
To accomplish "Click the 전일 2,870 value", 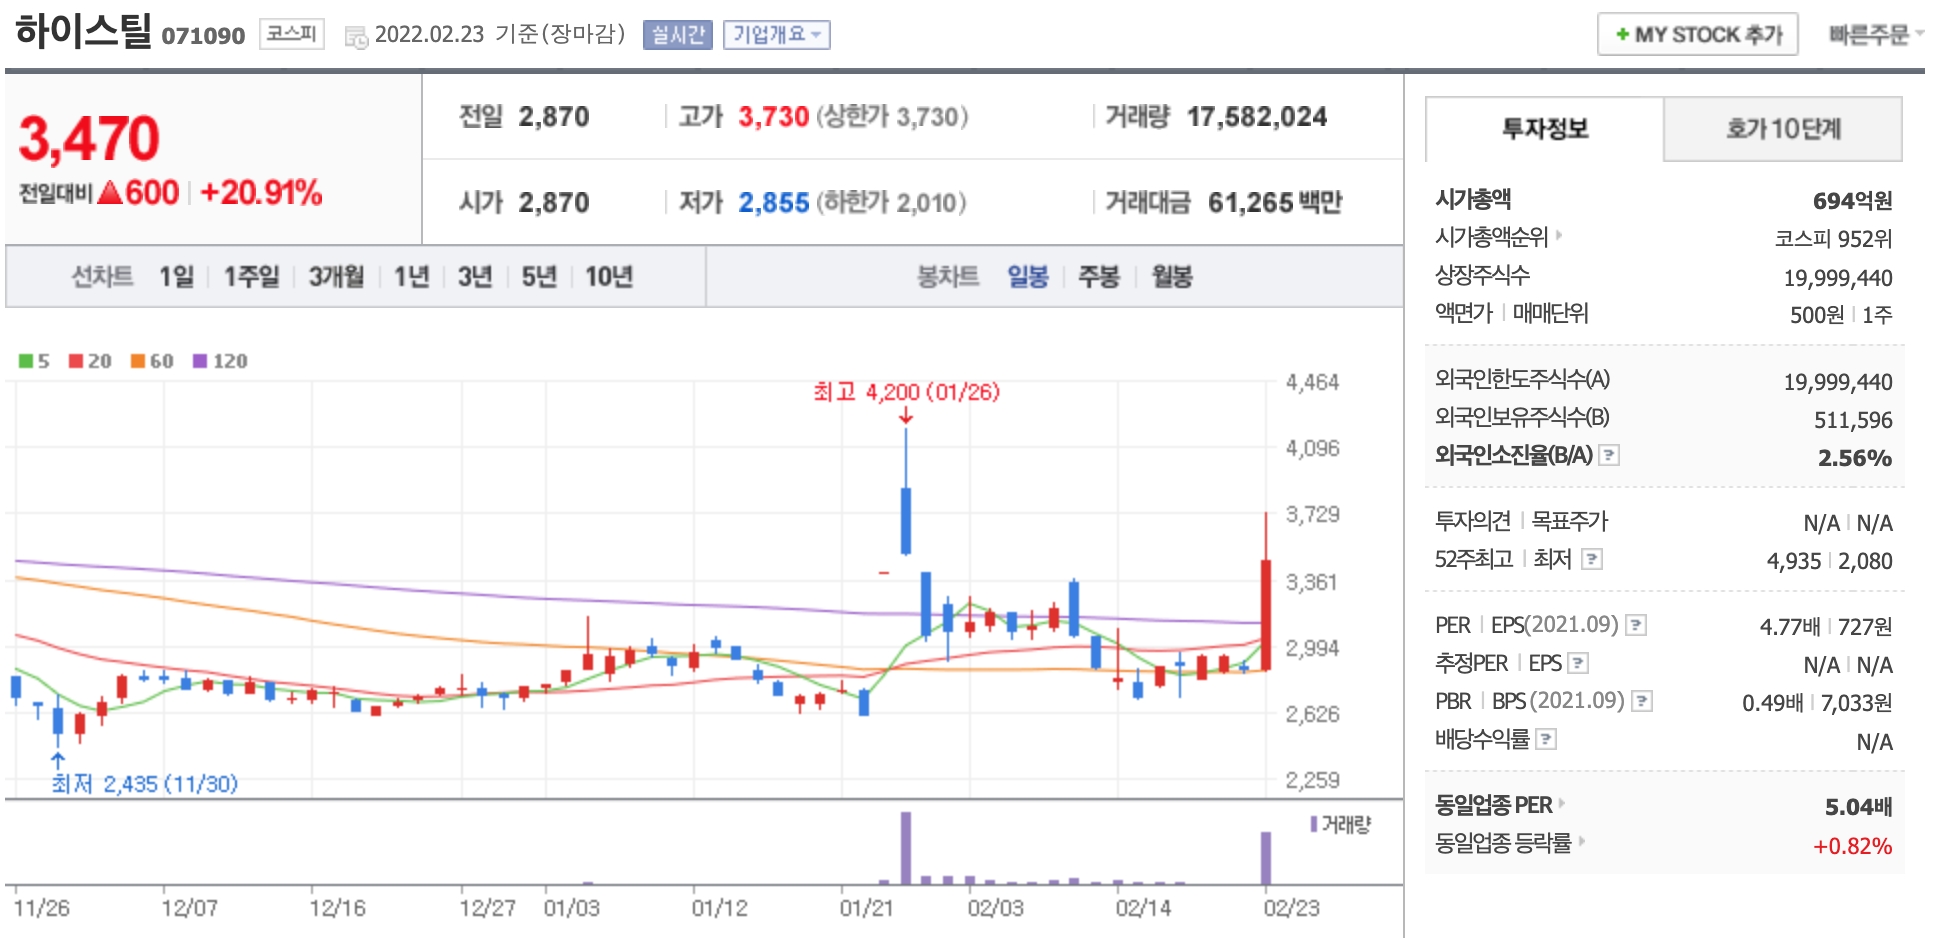I will pyautogui.click(x=554, y=117).
